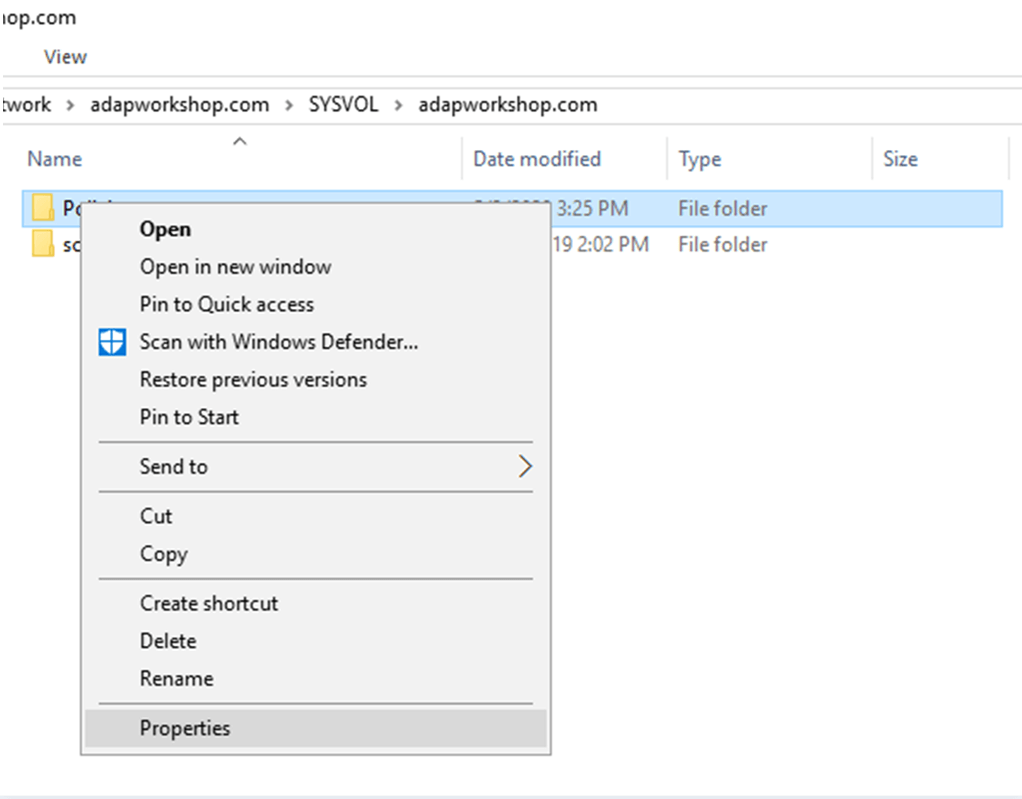This screenshot has width=1022, height=799.
Task: Select Pin to Start
Action: click(189, 417)
